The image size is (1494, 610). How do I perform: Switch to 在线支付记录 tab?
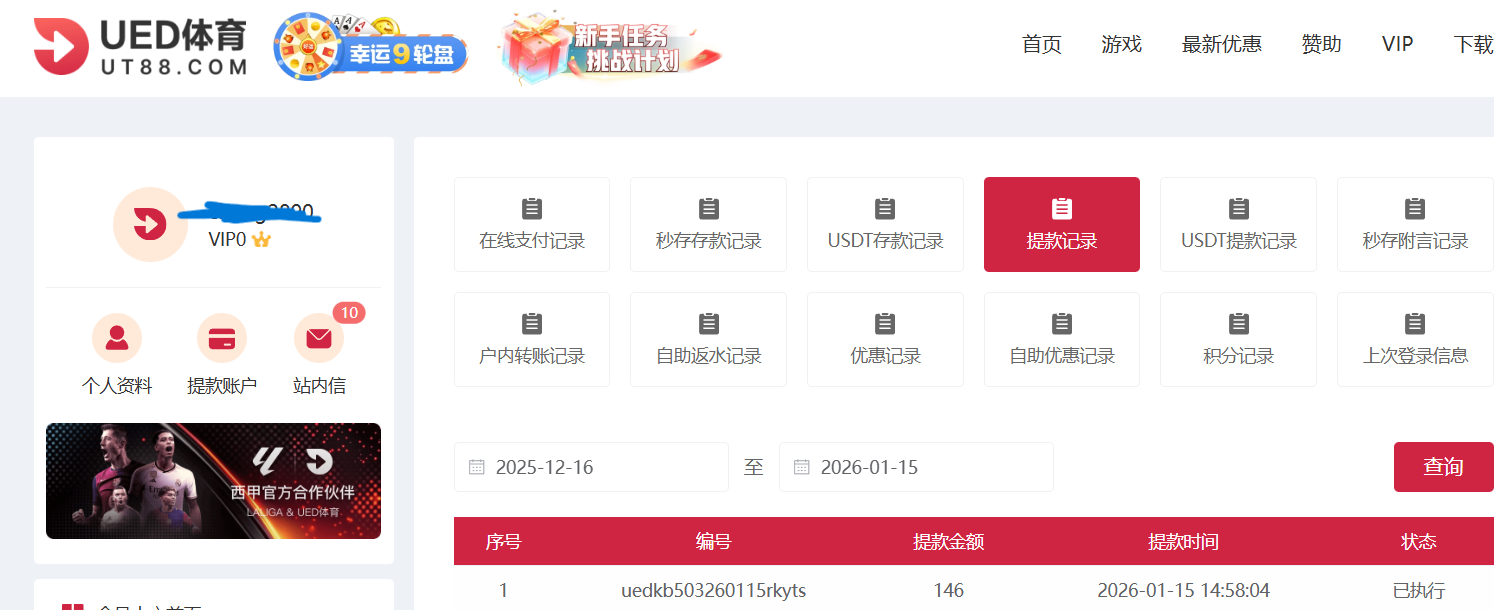pyautogui.click(x=531, y=224)
